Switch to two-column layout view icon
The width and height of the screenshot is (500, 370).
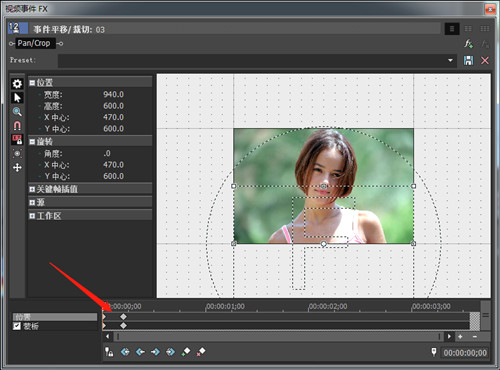[x=468, y=29]
